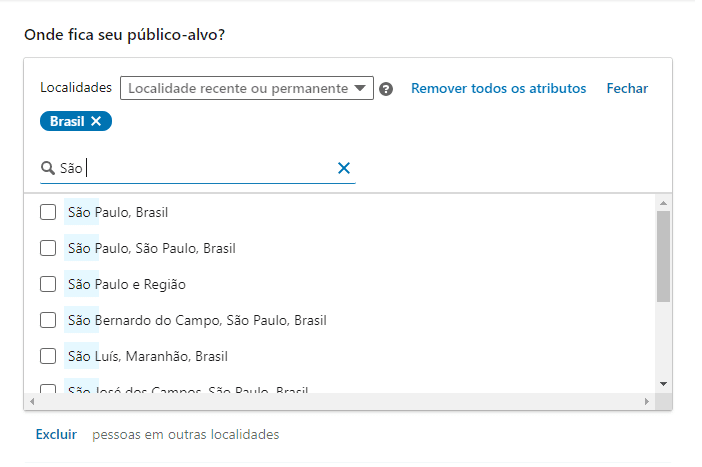Clear the São search text
702x467 pixels.
click(x=344, y=168)
